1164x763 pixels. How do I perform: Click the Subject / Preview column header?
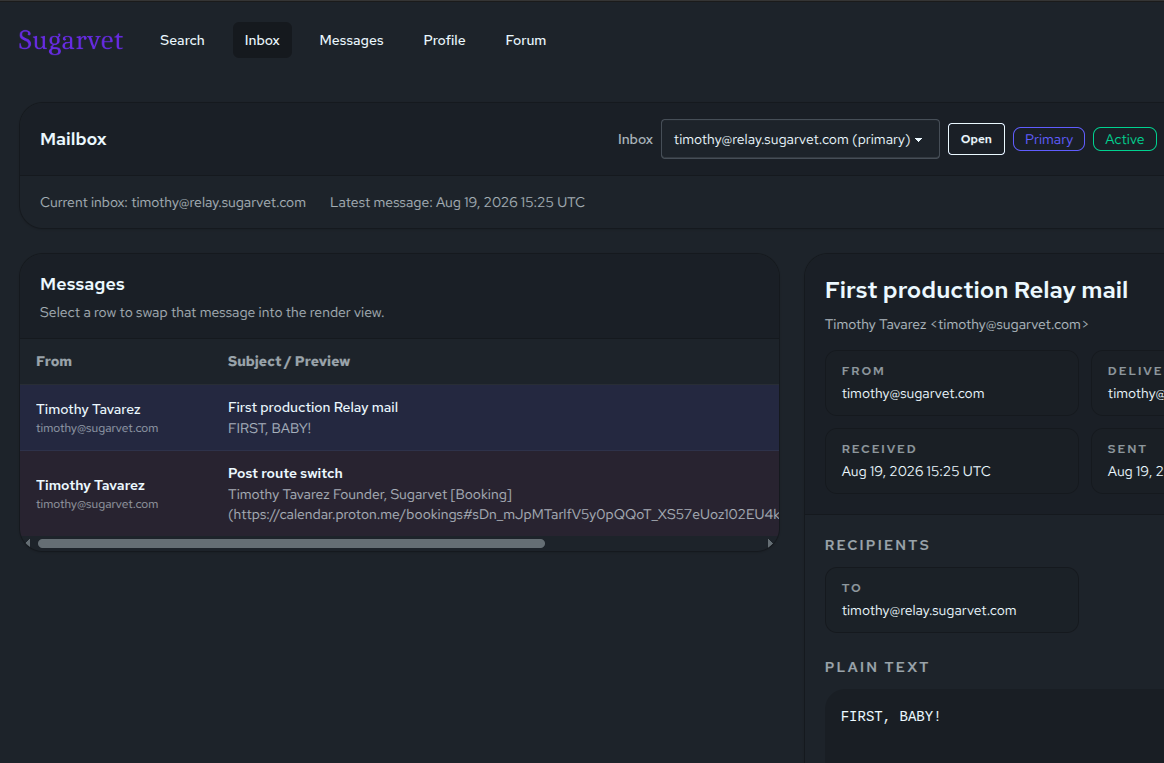pos(289,361)
